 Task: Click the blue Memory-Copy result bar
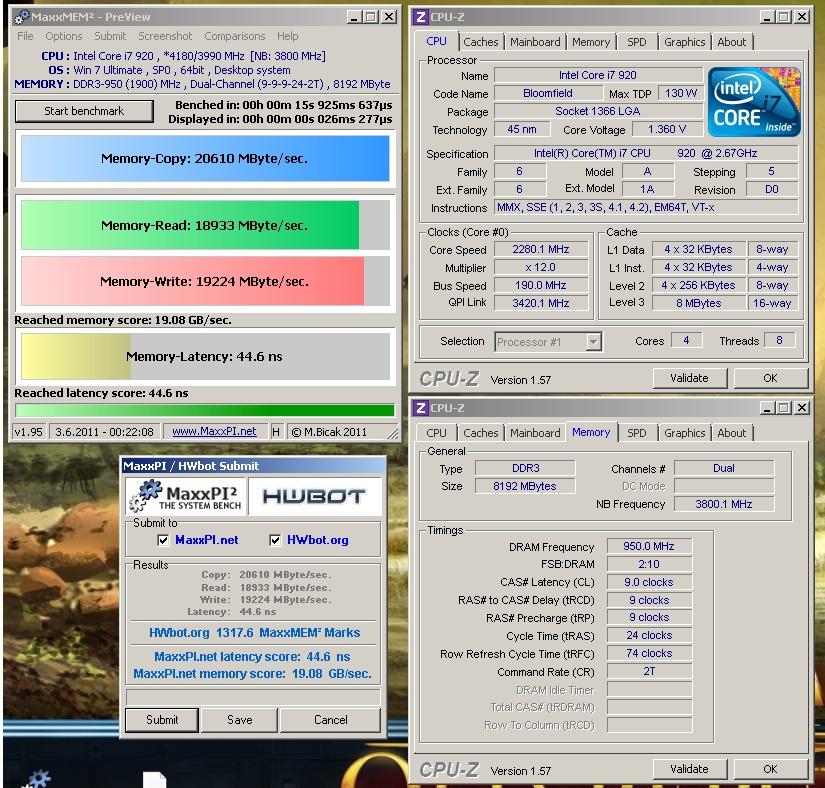pyautogui.click(x=205, y=158)
